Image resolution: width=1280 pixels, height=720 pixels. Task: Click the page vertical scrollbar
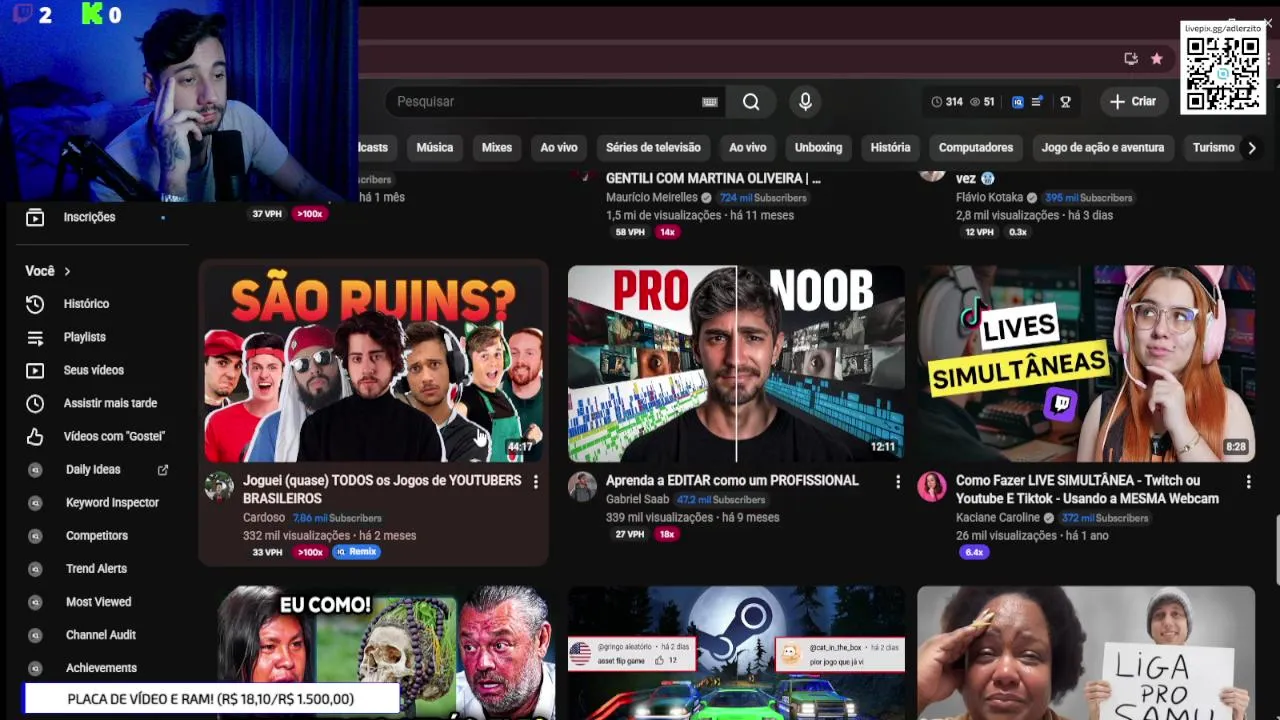(1276, 548)
